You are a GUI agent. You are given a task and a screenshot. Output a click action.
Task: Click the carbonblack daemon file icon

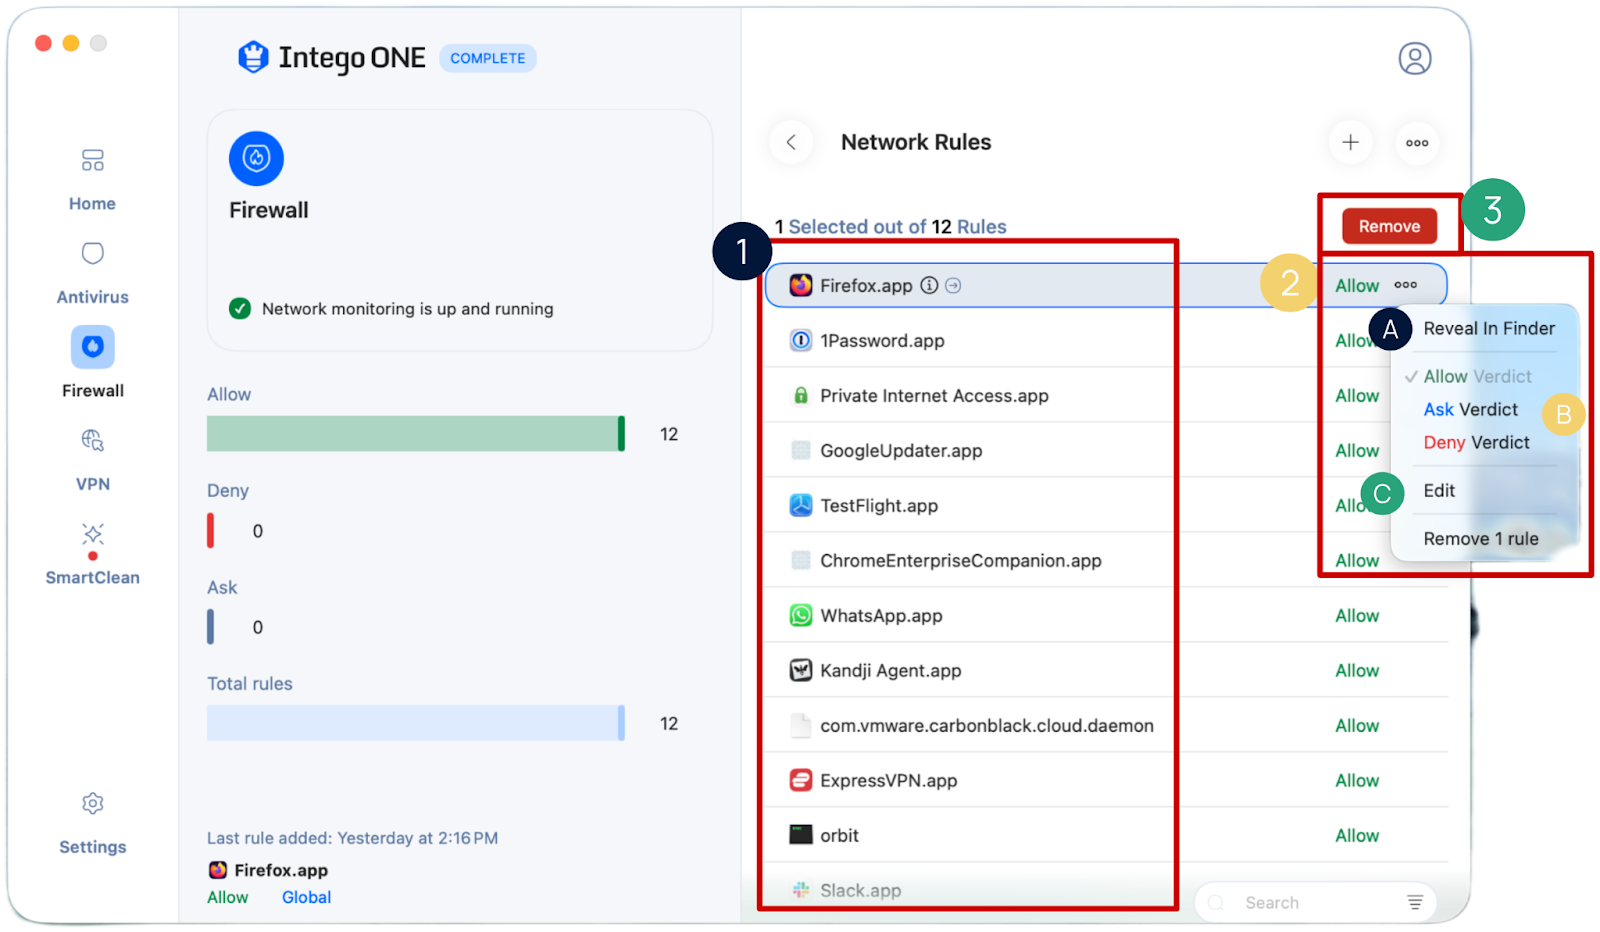[x=801, y=725]
